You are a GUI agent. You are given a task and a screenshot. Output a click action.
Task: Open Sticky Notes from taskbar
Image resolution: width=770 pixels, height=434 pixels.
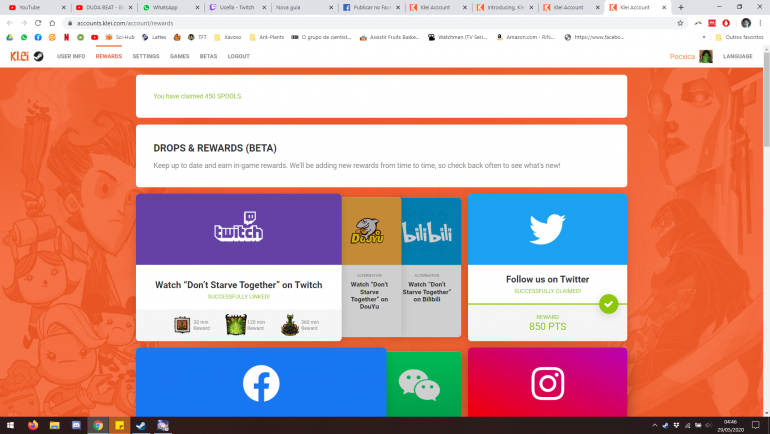point(119,425)
